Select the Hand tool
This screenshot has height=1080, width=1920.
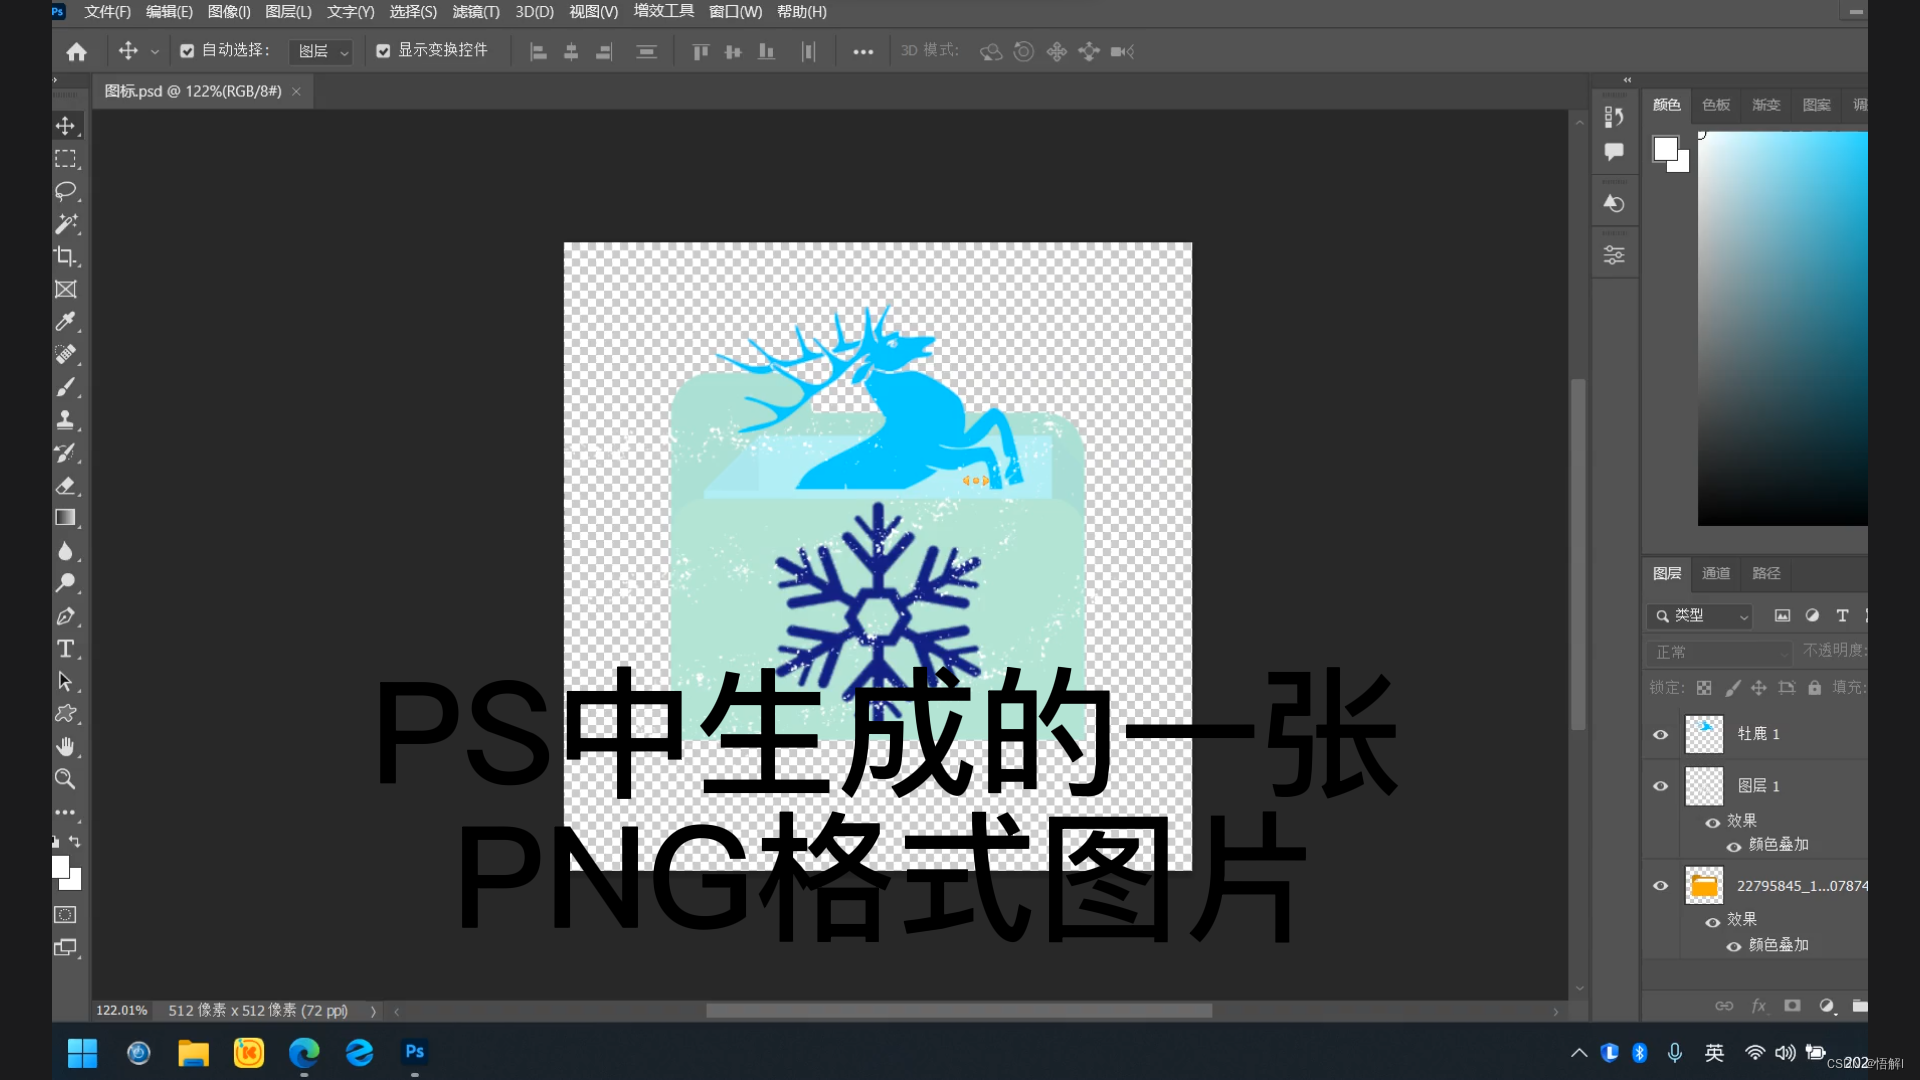(x=66, y=747)
